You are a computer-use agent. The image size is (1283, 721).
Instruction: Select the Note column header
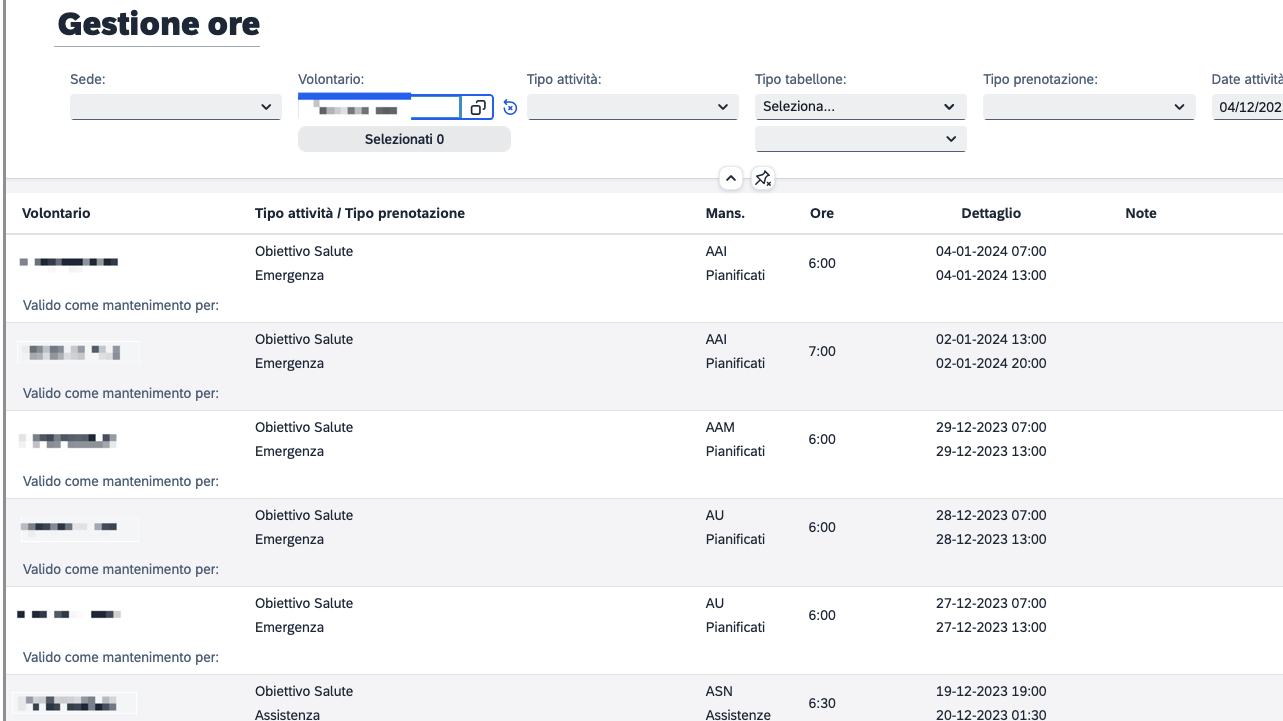(x=1140, y=213)
